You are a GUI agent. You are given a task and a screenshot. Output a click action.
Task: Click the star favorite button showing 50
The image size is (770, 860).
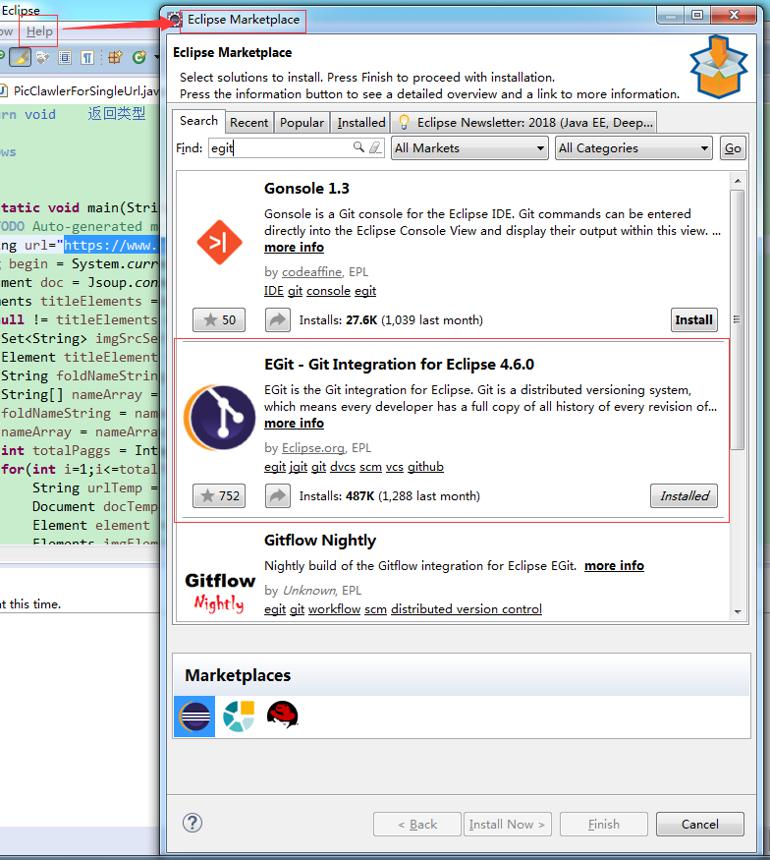pos(219,320)
